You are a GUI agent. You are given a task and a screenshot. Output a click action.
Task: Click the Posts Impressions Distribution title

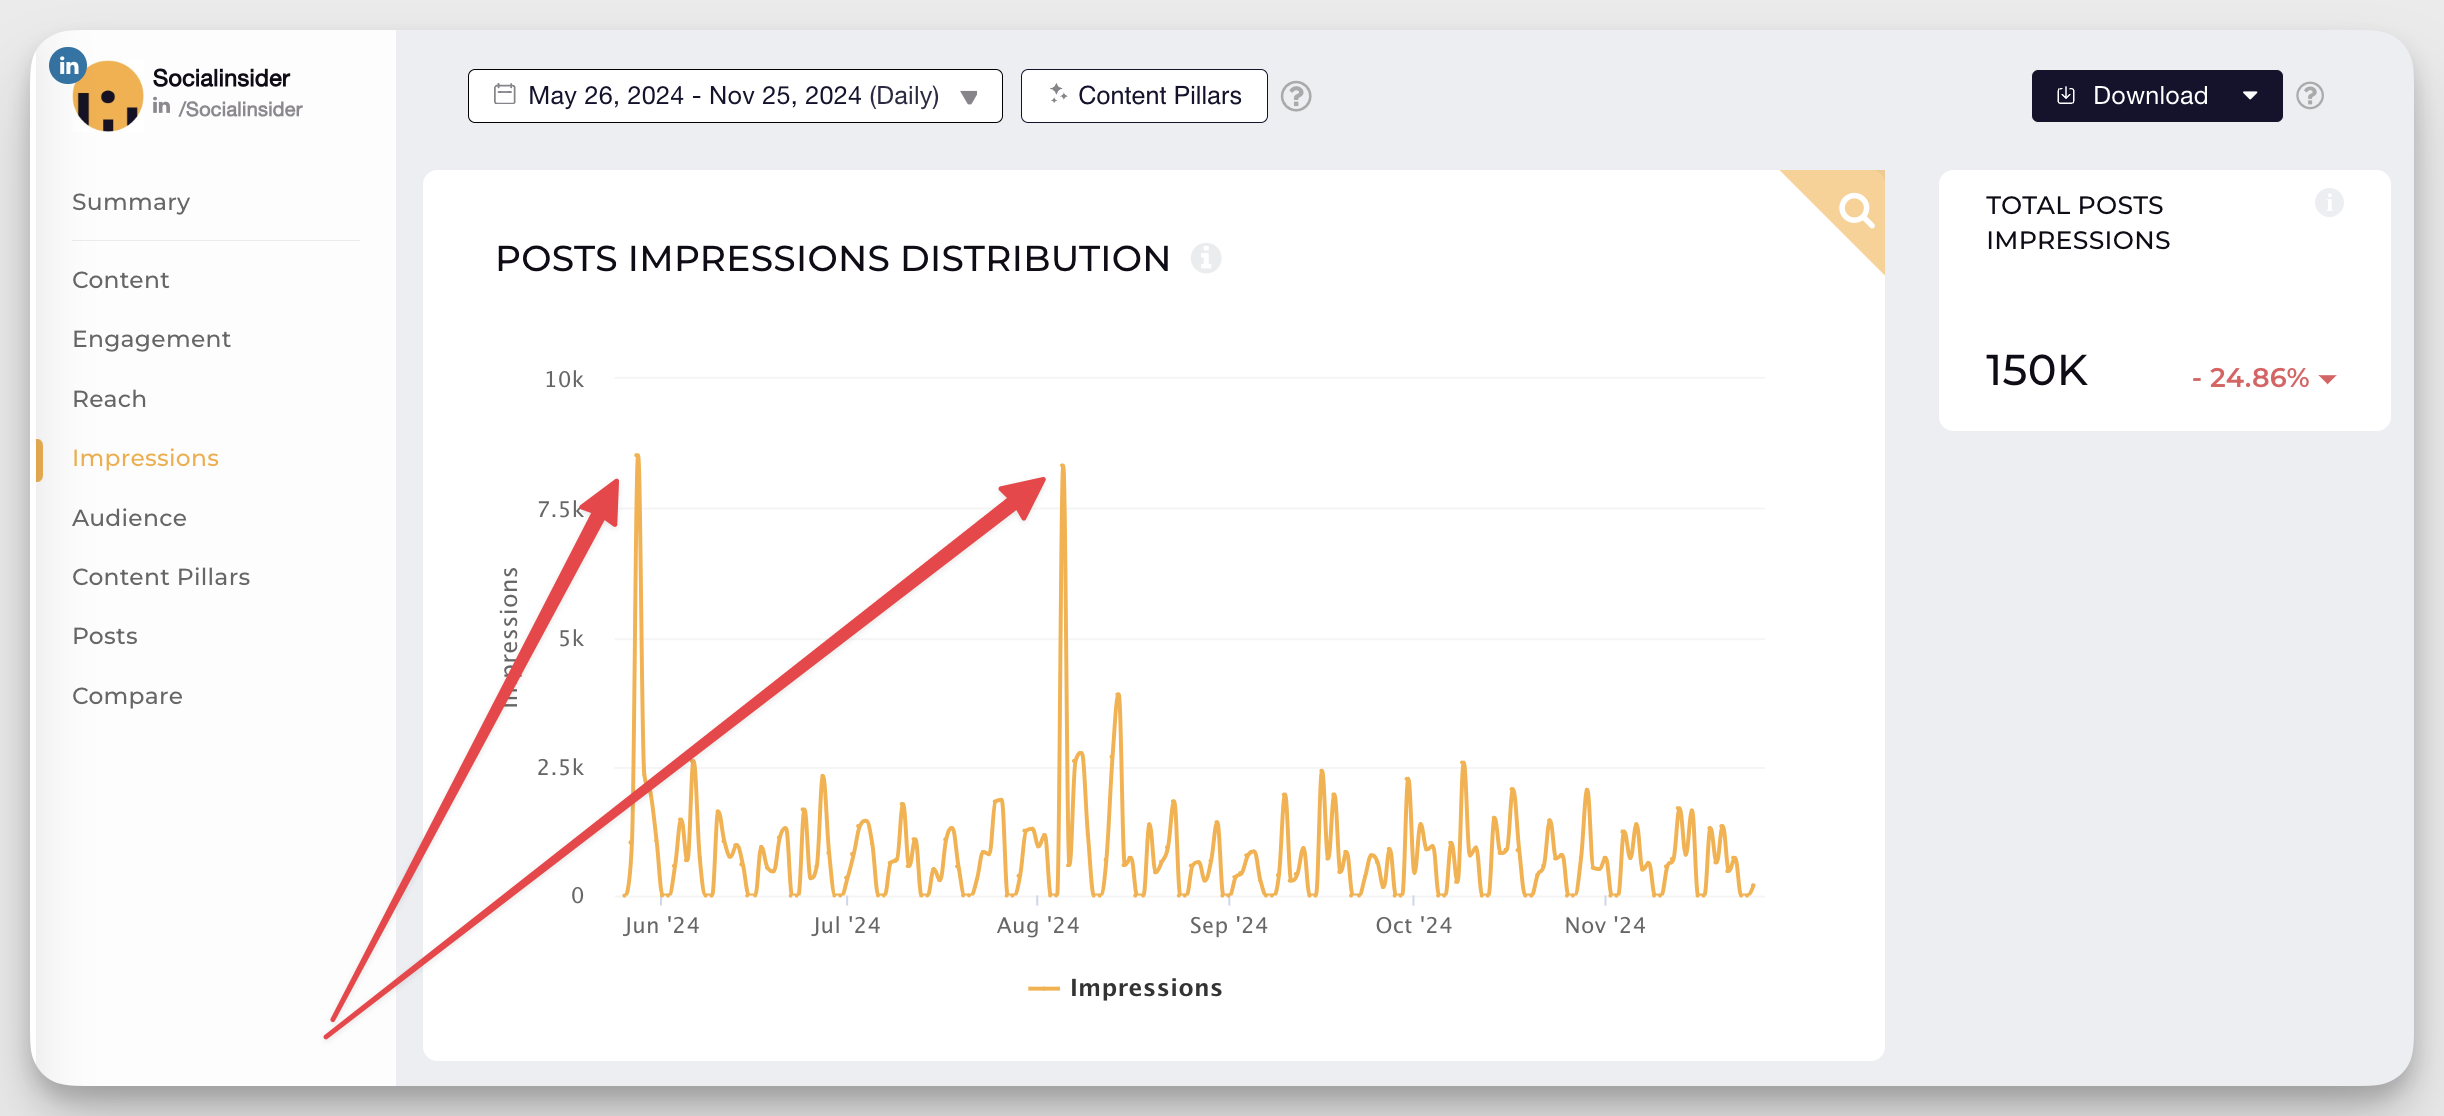833,259
